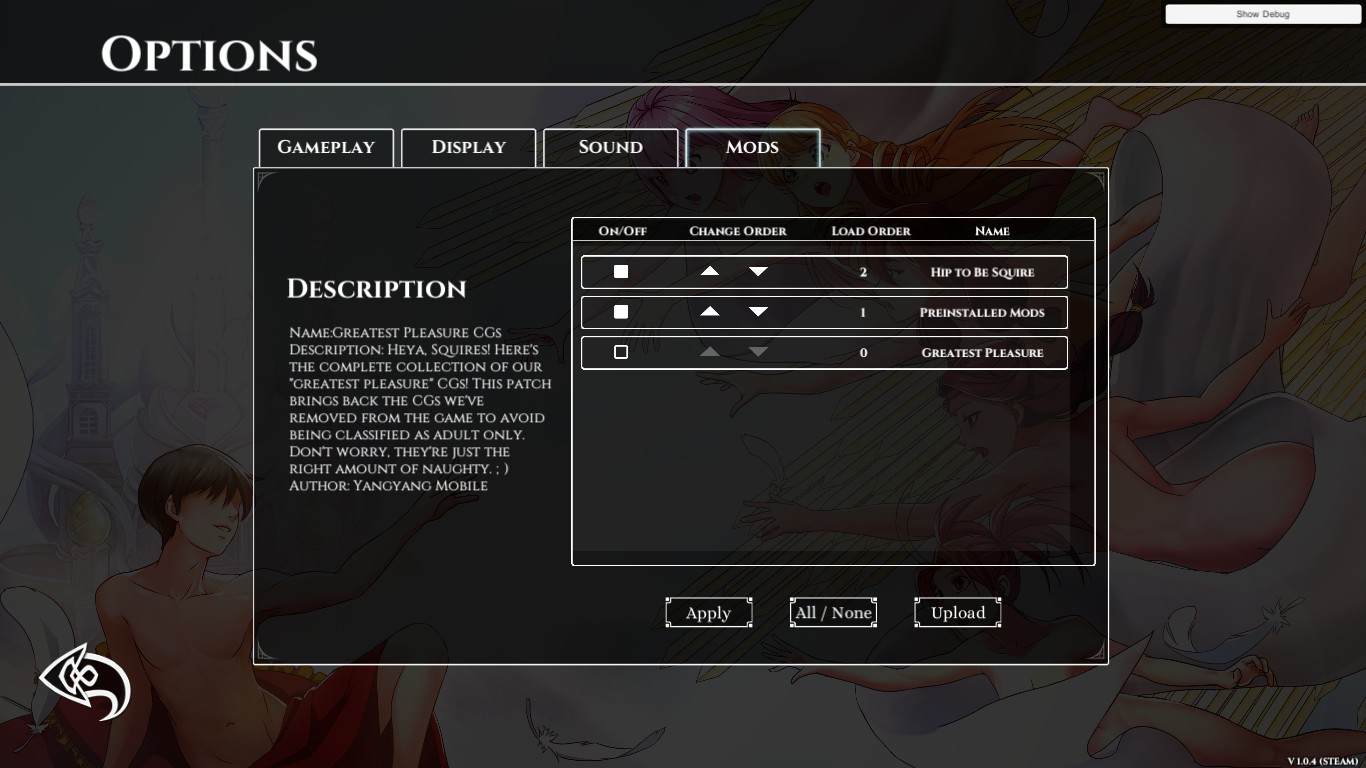Click the greyed up arrow for Greatest Pleasure
This screenshot has width=1366, height=768.
710,352
